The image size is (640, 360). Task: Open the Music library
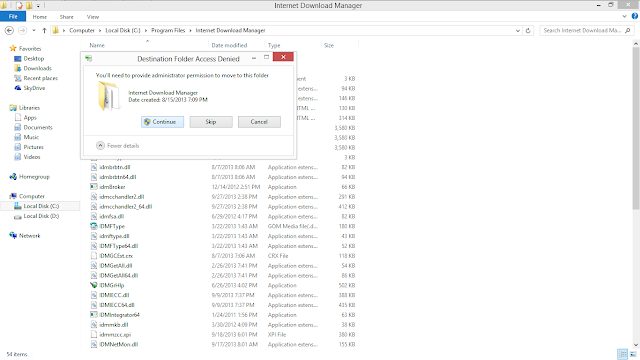click(x=31, y=137)
